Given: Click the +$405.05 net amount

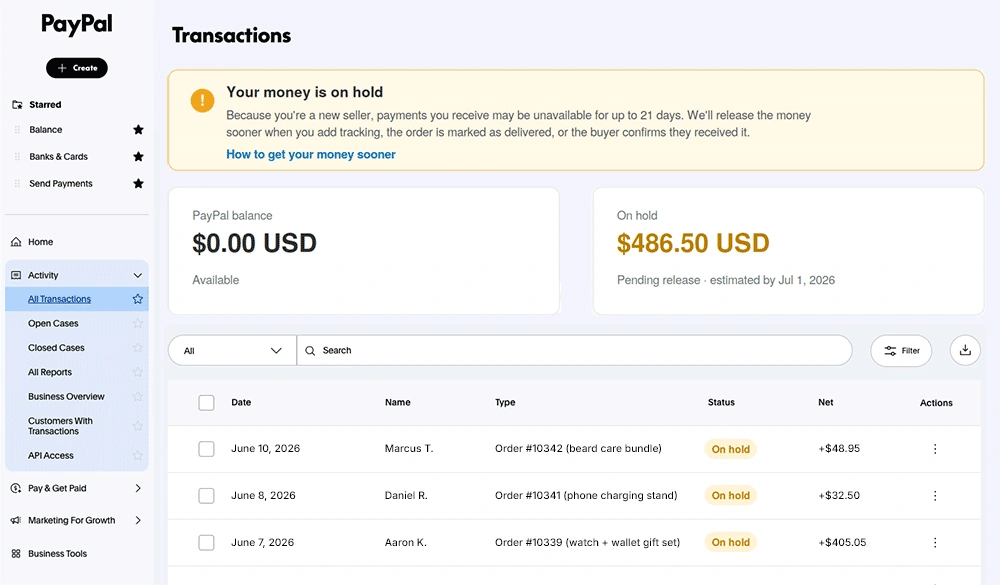Looking at the screenshot, I should tap(842, 542).
